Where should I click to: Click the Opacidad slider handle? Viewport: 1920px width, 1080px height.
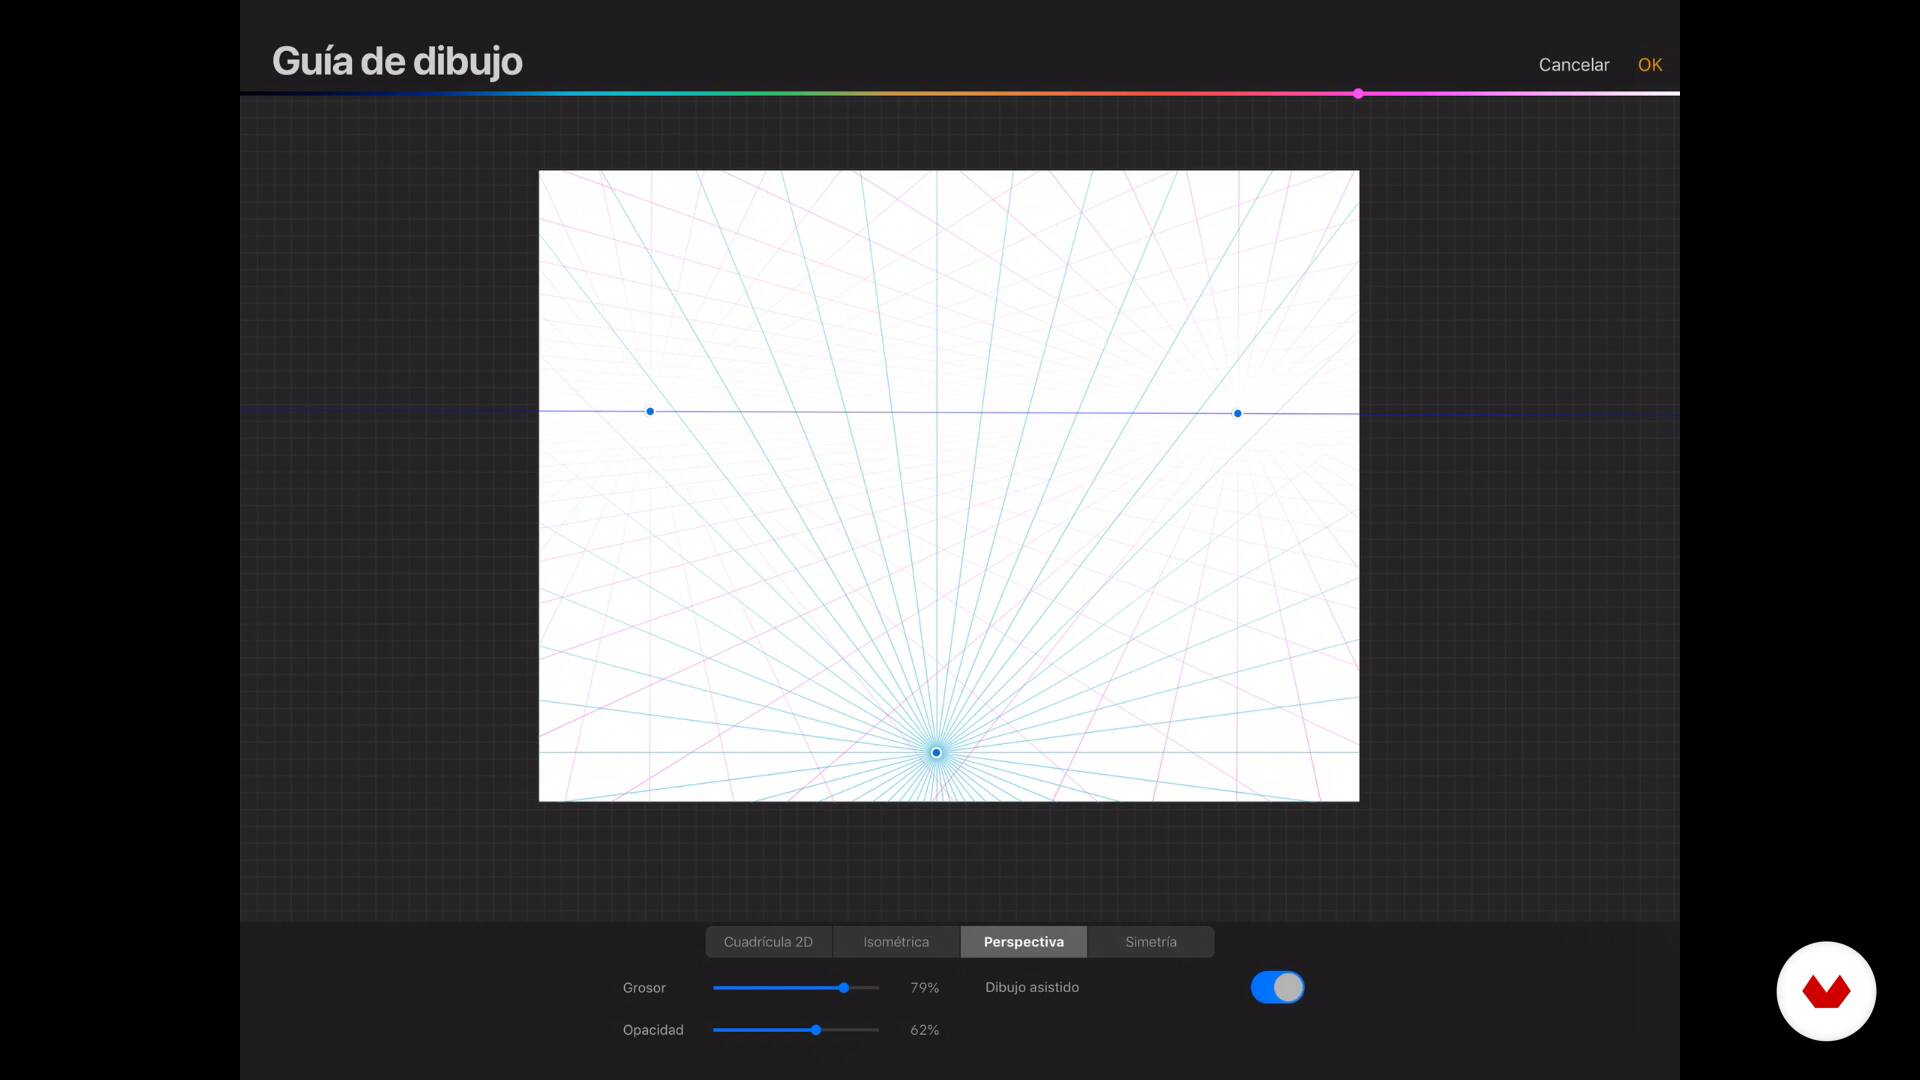click(x=816, y=1030)
